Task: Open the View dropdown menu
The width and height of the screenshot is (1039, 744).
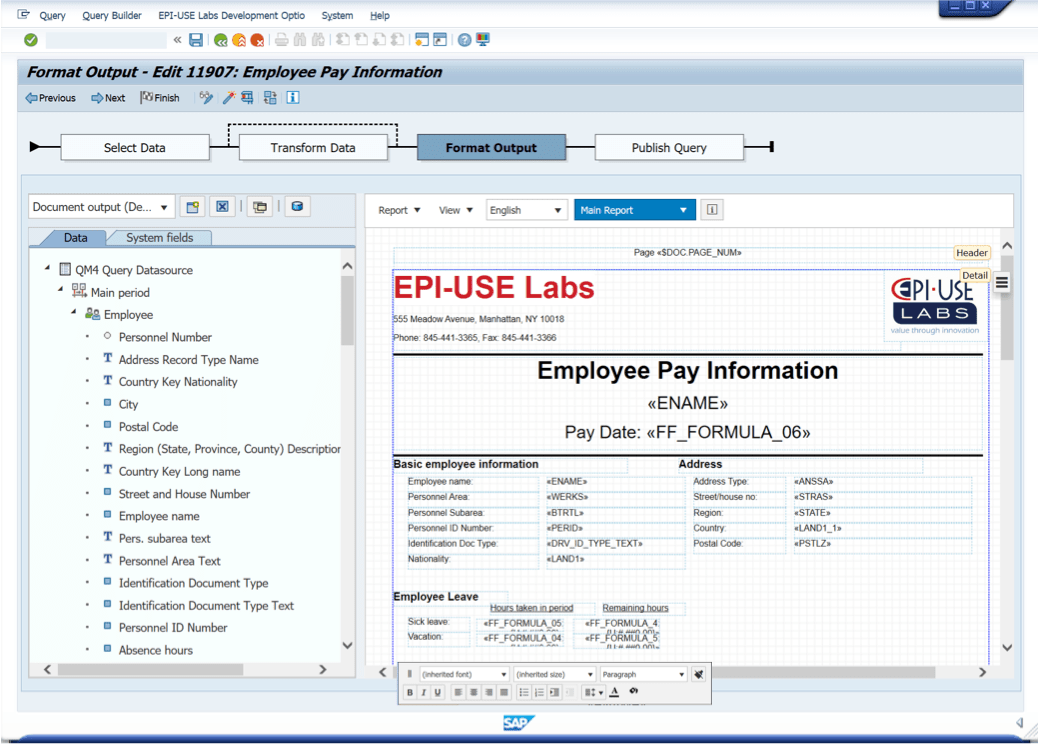Action: (456, 210)
